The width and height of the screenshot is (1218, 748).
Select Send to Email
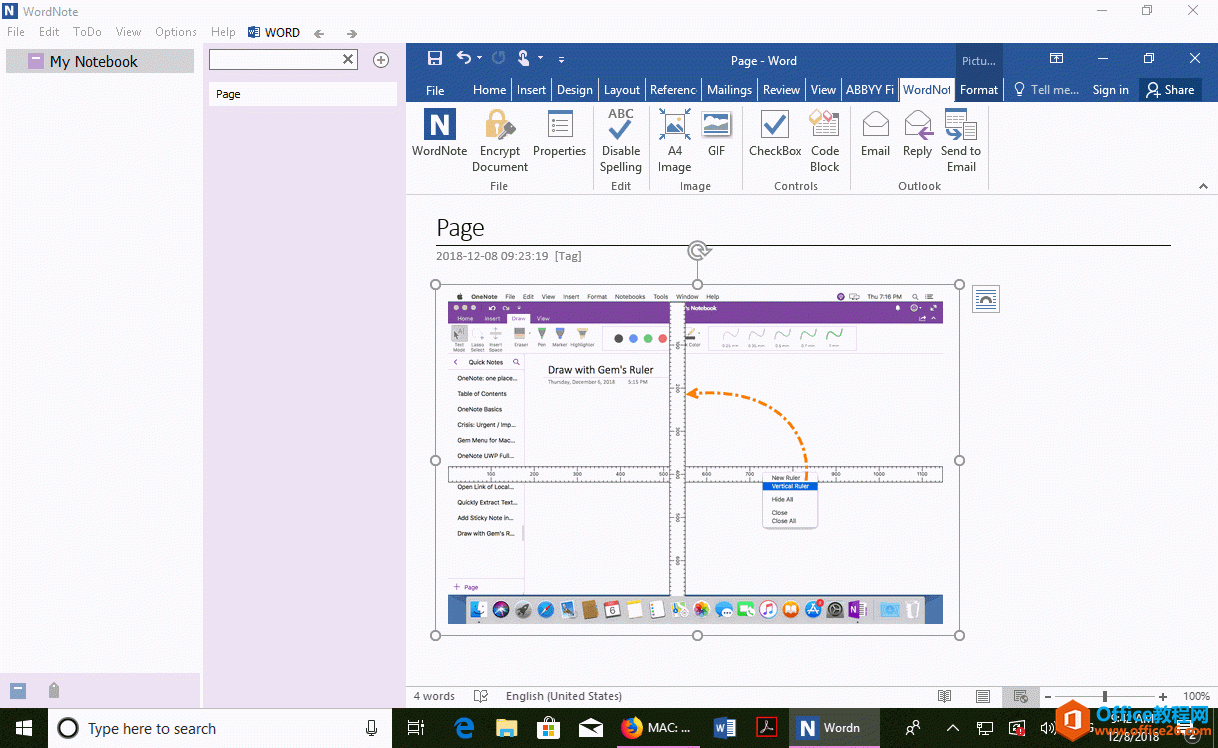click(x=960, y=140)
